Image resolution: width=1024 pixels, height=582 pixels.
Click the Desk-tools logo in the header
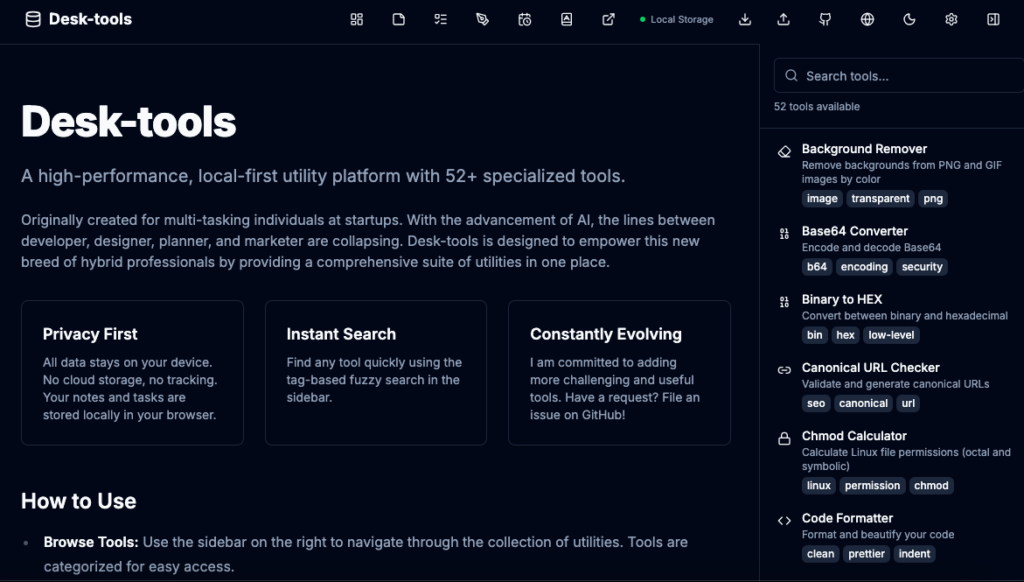[x=79, y=19]
